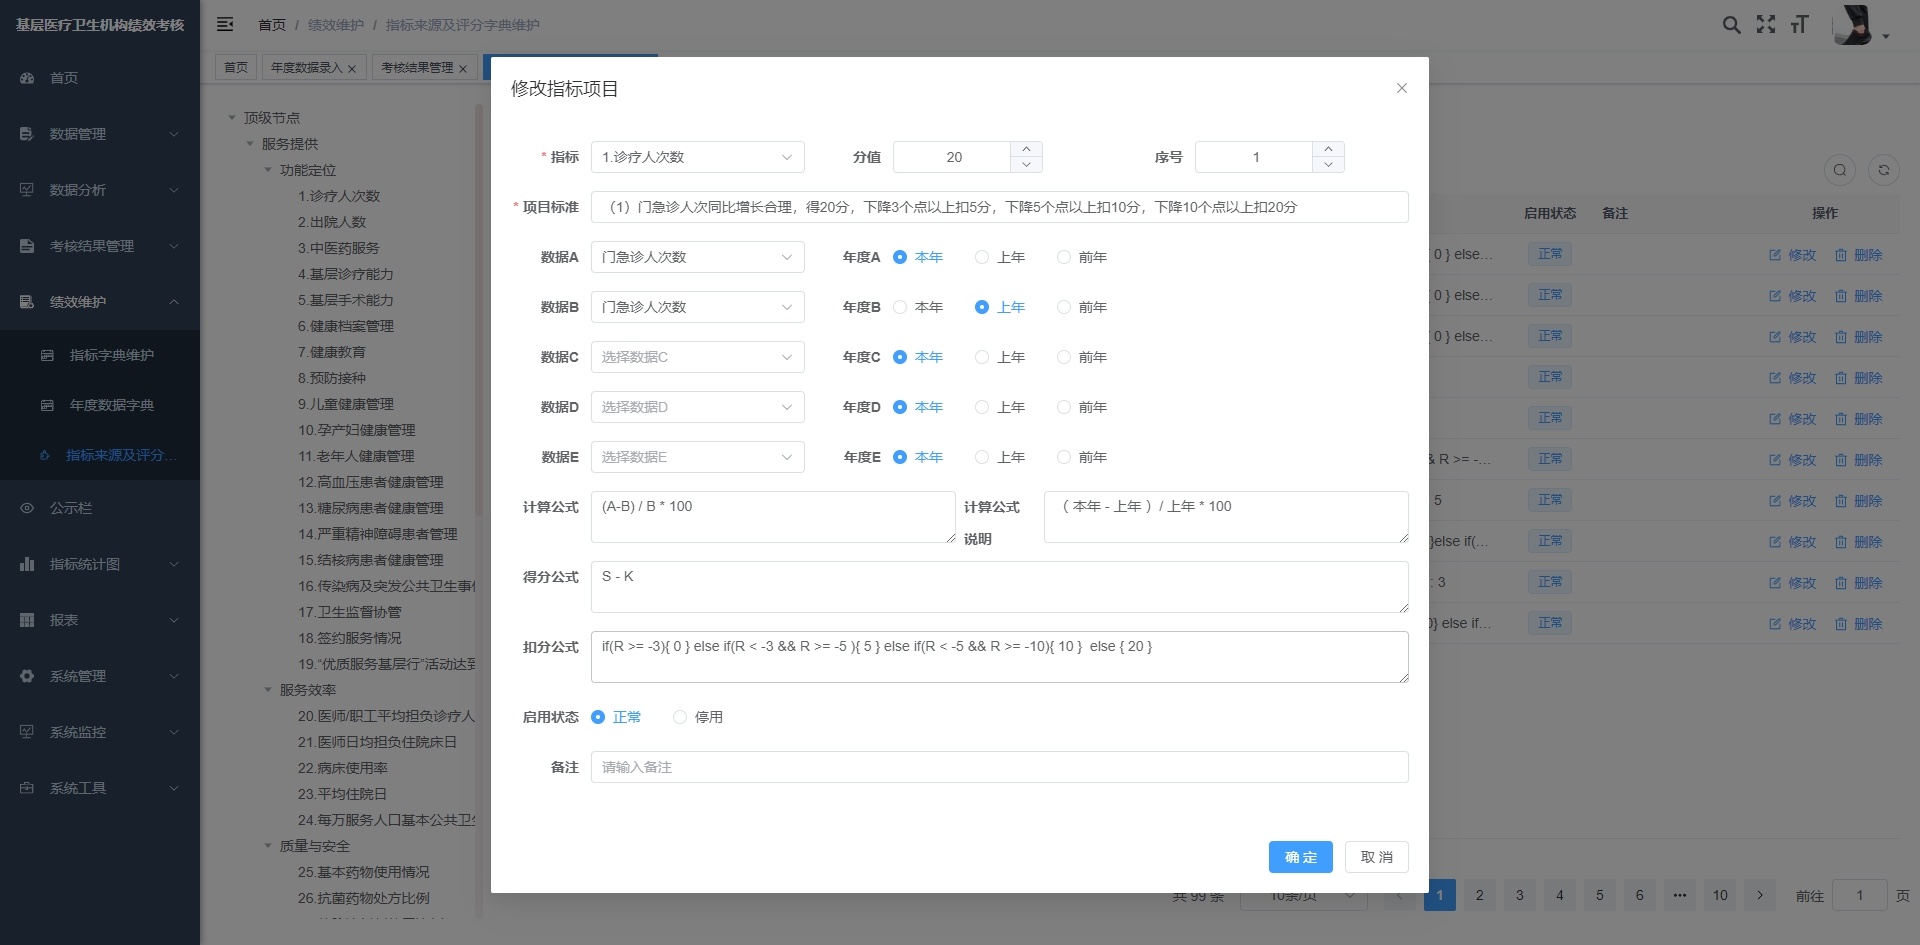Close the 修改指标项目 dialog with X
The height and width of the screenshot is (945, 1920).
click(1402, 88)
